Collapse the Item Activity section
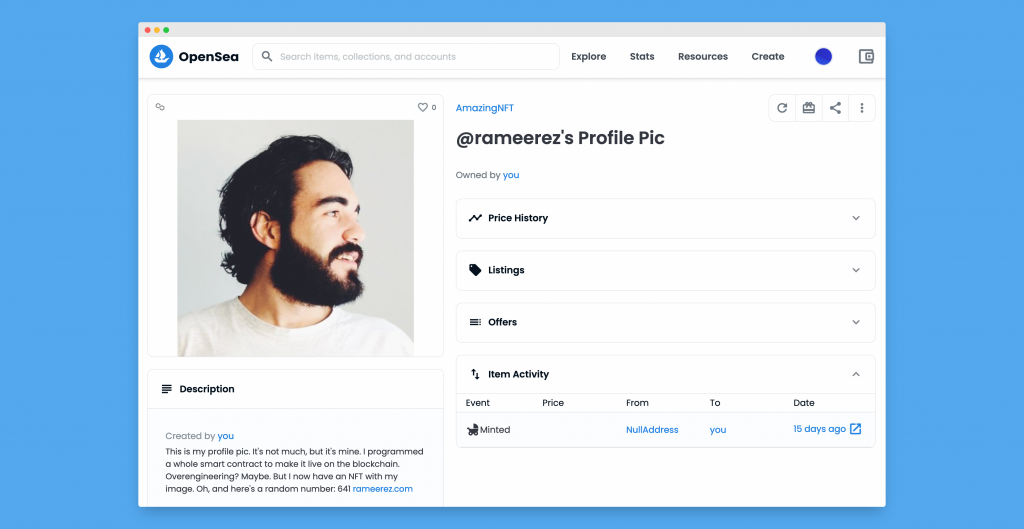 [665, 374]
